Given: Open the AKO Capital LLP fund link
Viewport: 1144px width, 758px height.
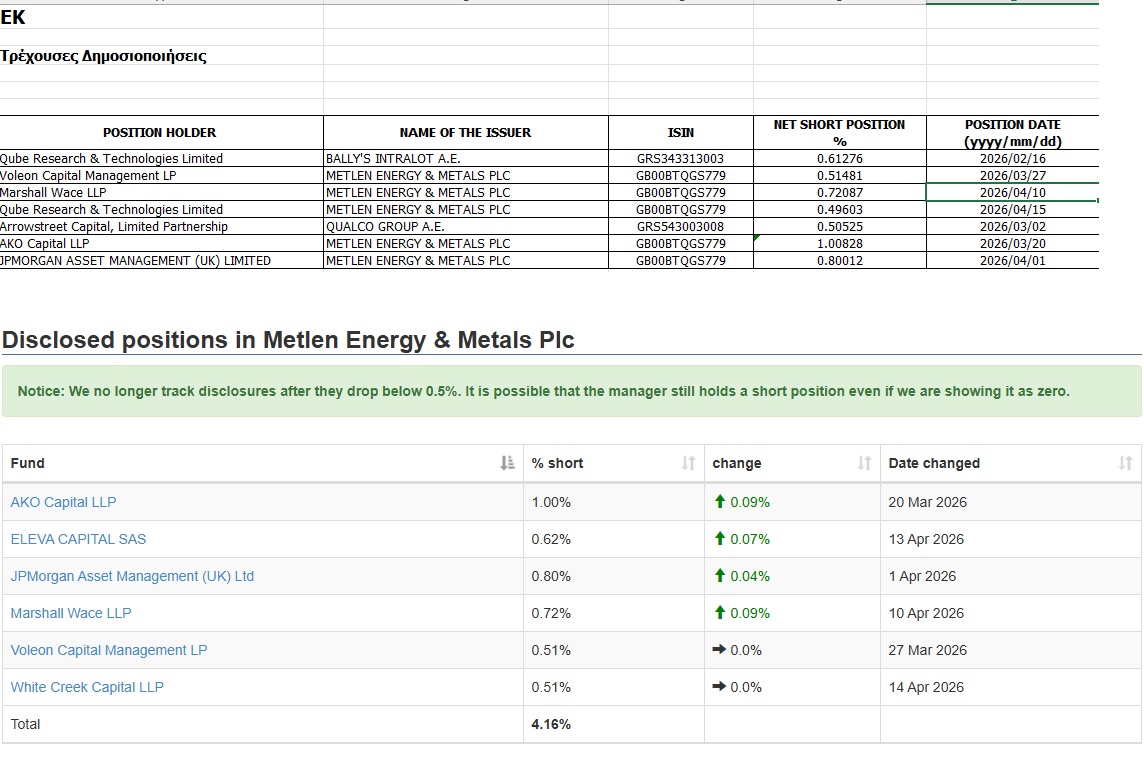Looking at the screenshot, I should coord(63,502).
